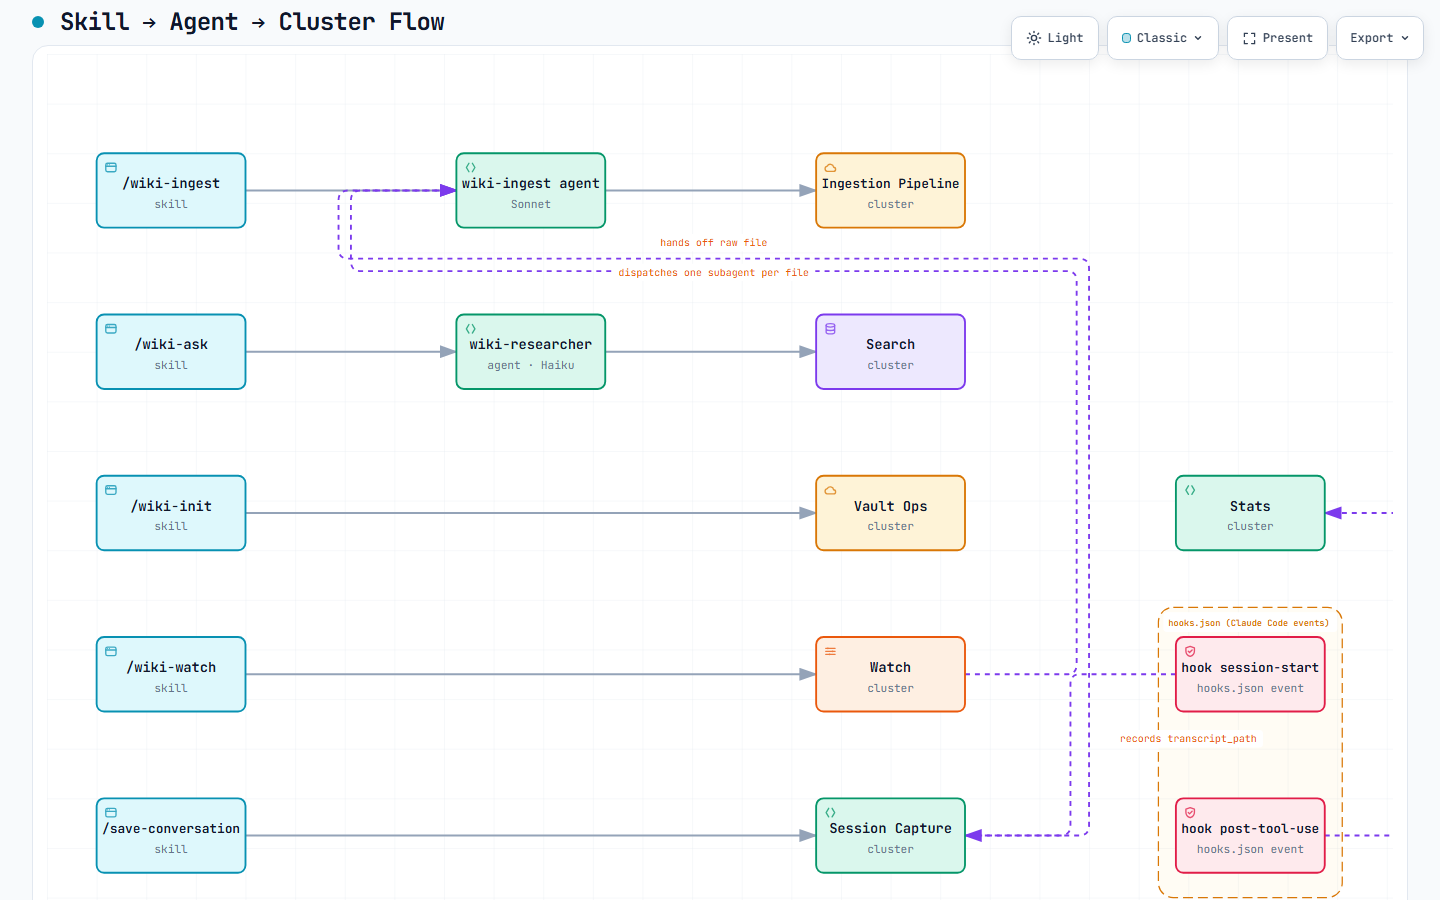Image resolution: width=1440 pixels, height=900 pixels.
Task: Select the Ingestion Pipeline label
Action: (890, 183)
